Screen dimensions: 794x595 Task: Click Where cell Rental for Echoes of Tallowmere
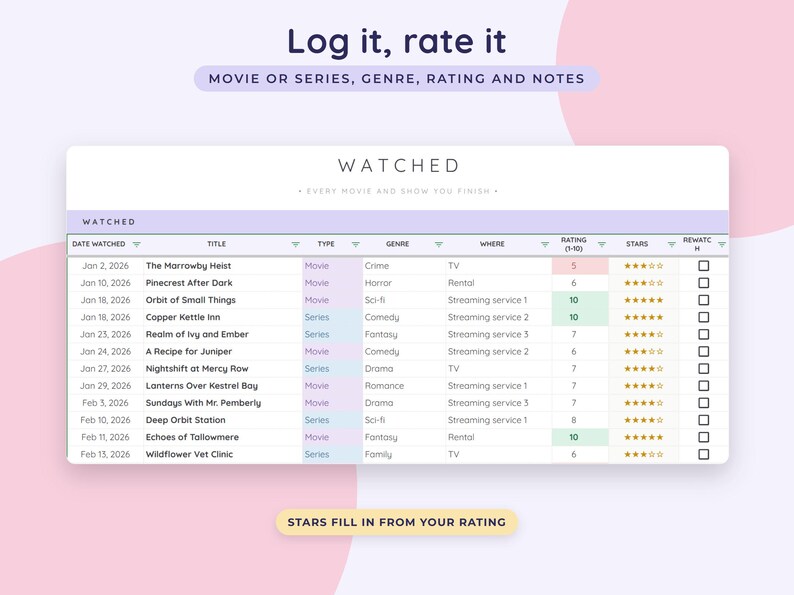tap(499, 437)
